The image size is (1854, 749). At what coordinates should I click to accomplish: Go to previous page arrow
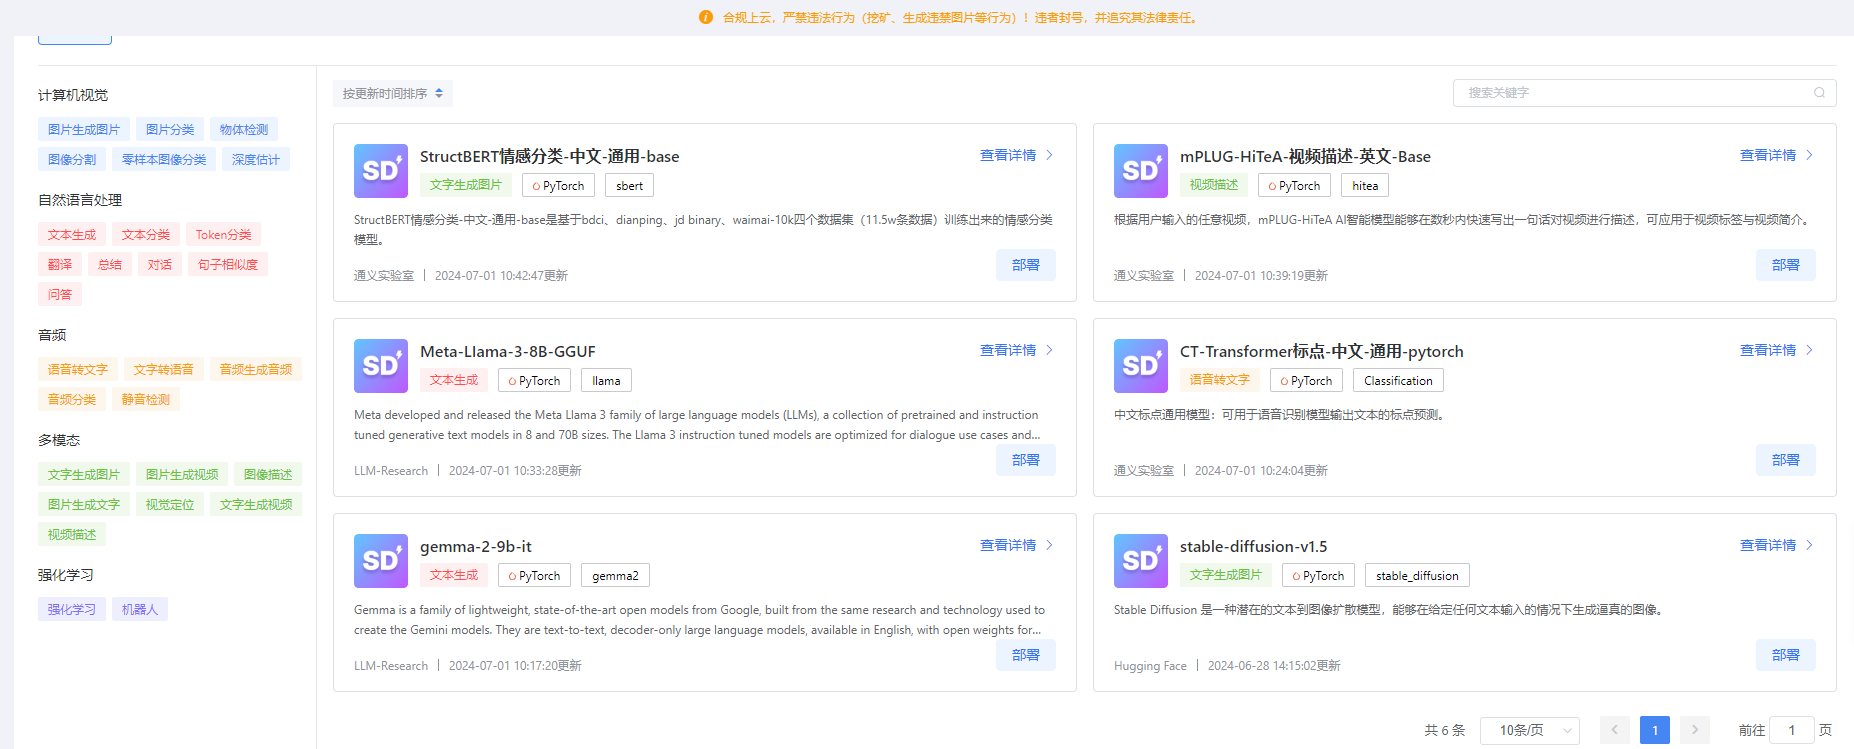click(x=1614, y=730)
